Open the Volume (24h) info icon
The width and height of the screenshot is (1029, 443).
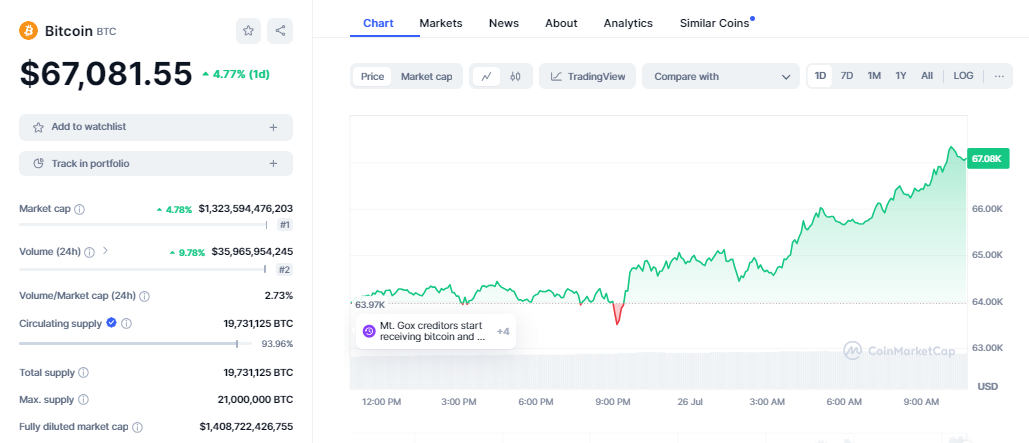(x=89, y=252)
